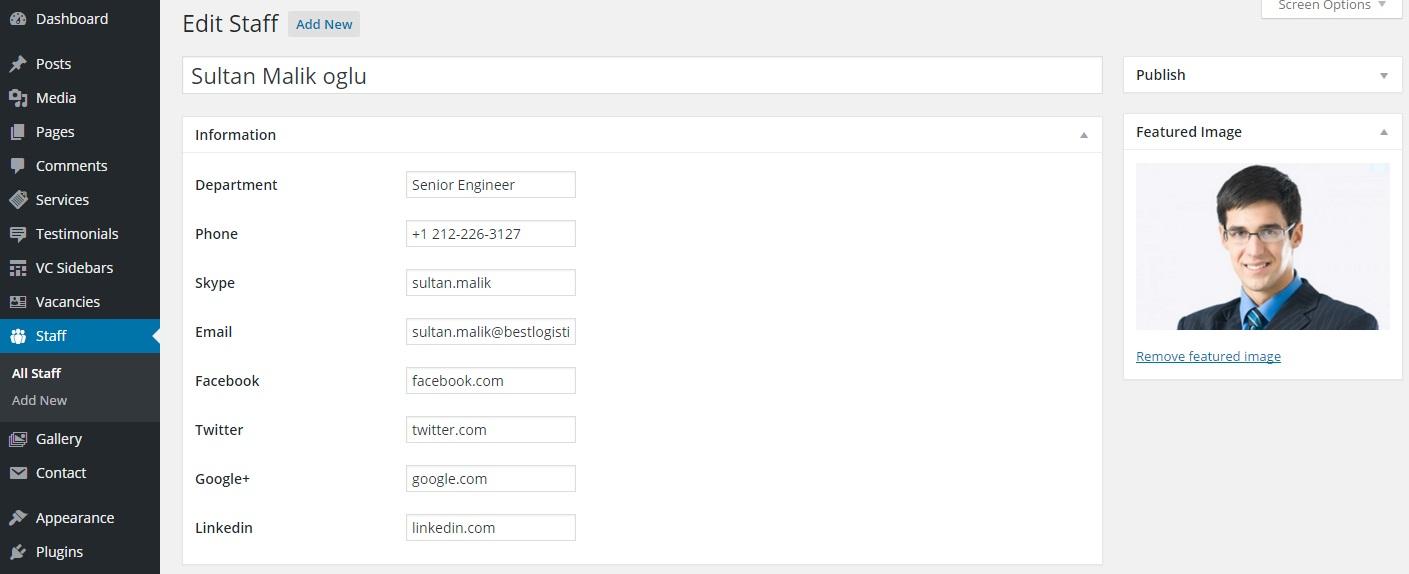Click the Media library icon
This screenshot has height=574, width=1409.
click(18, 98)
